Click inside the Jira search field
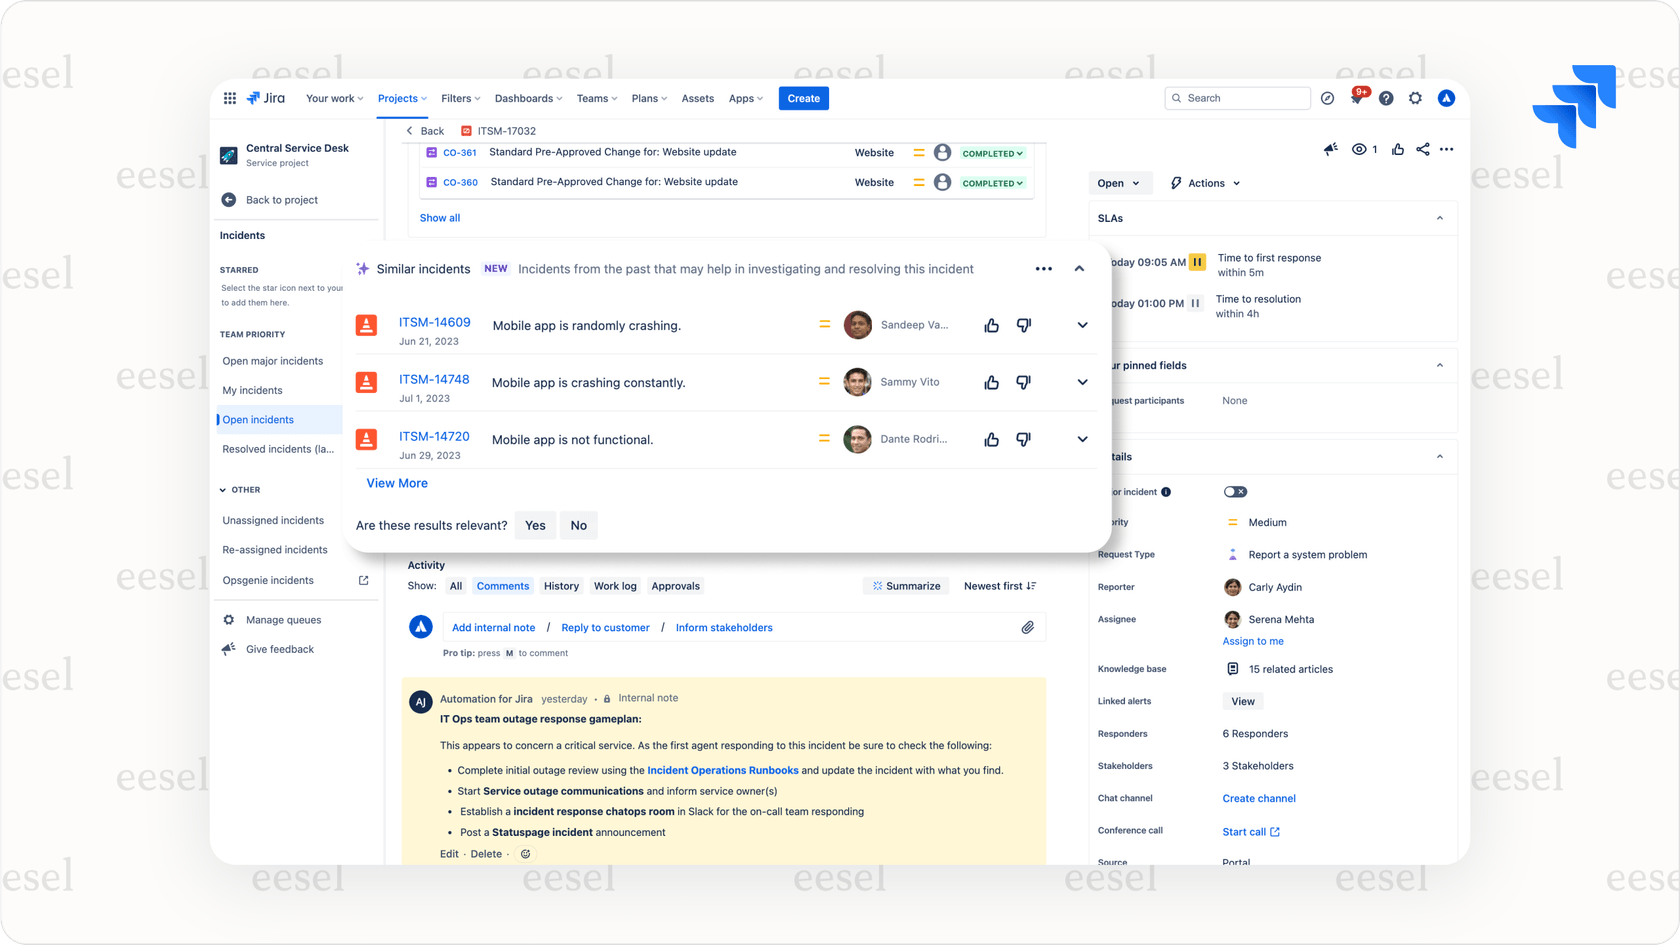The height and width of the screenshot is (945, 1680). (x=1237, y=97)
